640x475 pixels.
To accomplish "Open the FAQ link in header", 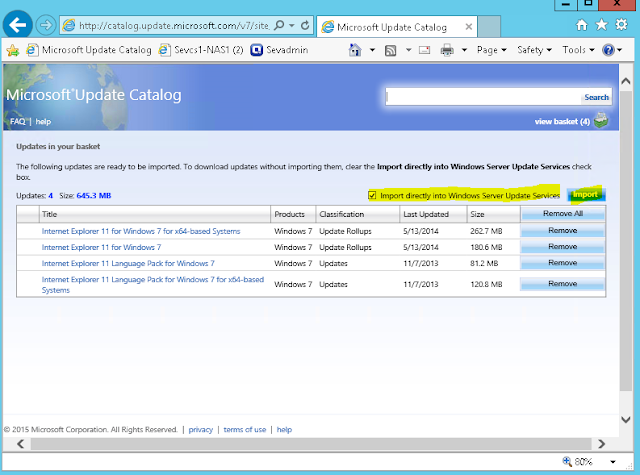I will point(18,121).
